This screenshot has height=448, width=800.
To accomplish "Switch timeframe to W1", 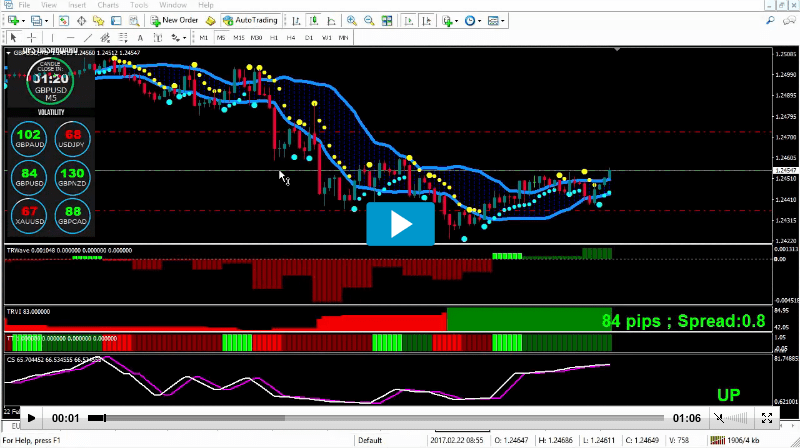I will click(327, 37).
